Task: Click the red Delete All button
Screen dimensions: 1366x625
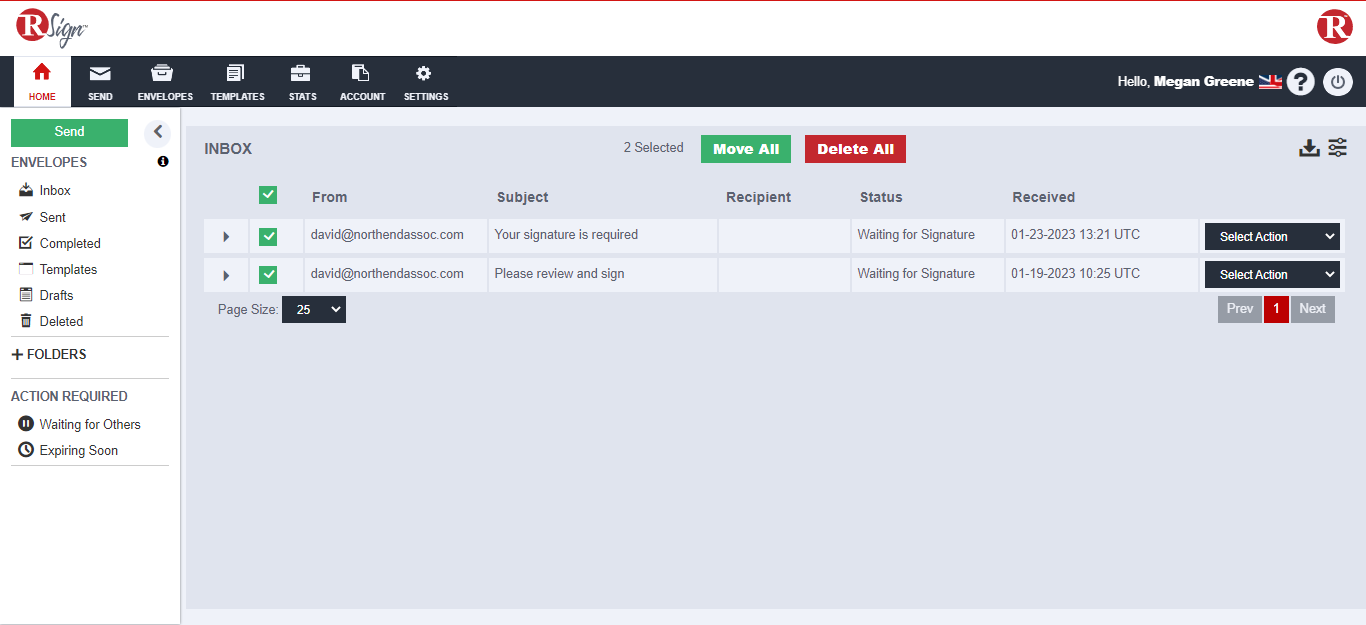Action: click(855, 149)
